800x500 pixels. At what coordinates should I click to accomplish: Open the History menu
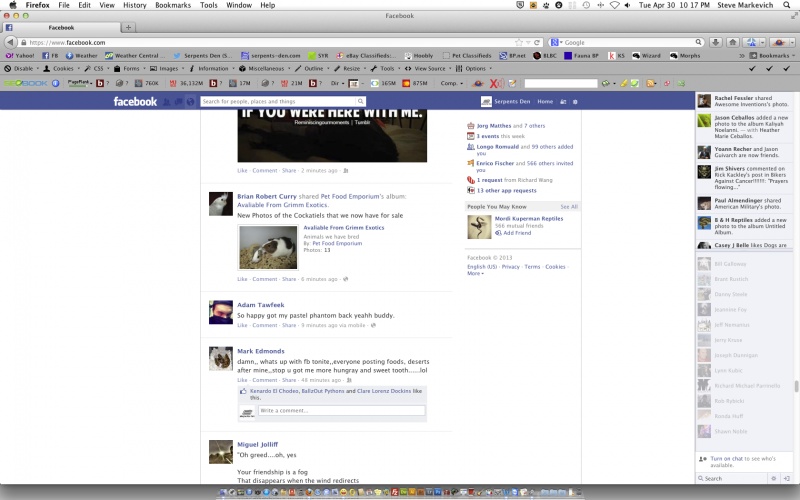[135, 5]
